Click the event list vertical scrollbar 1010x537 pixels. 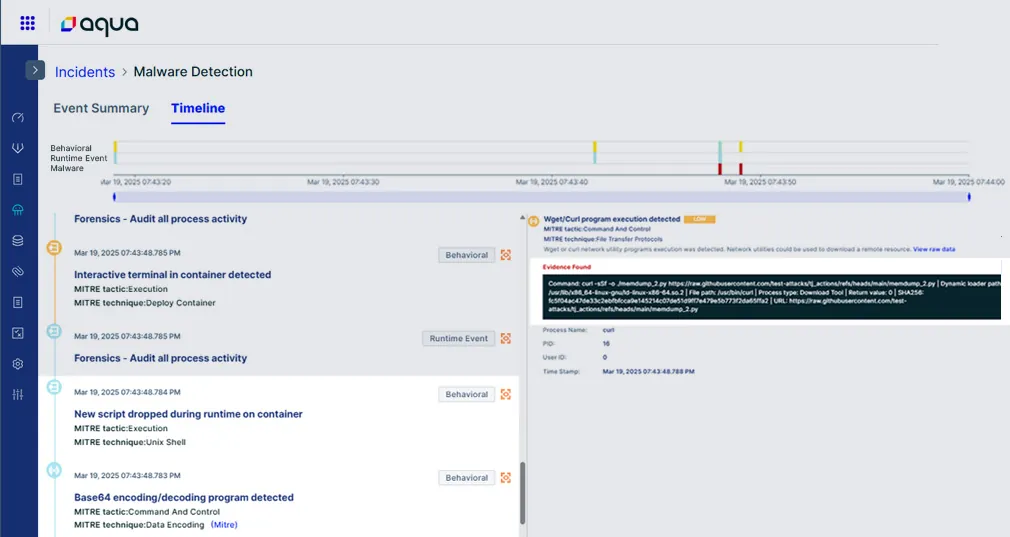(x=522, y=493)
